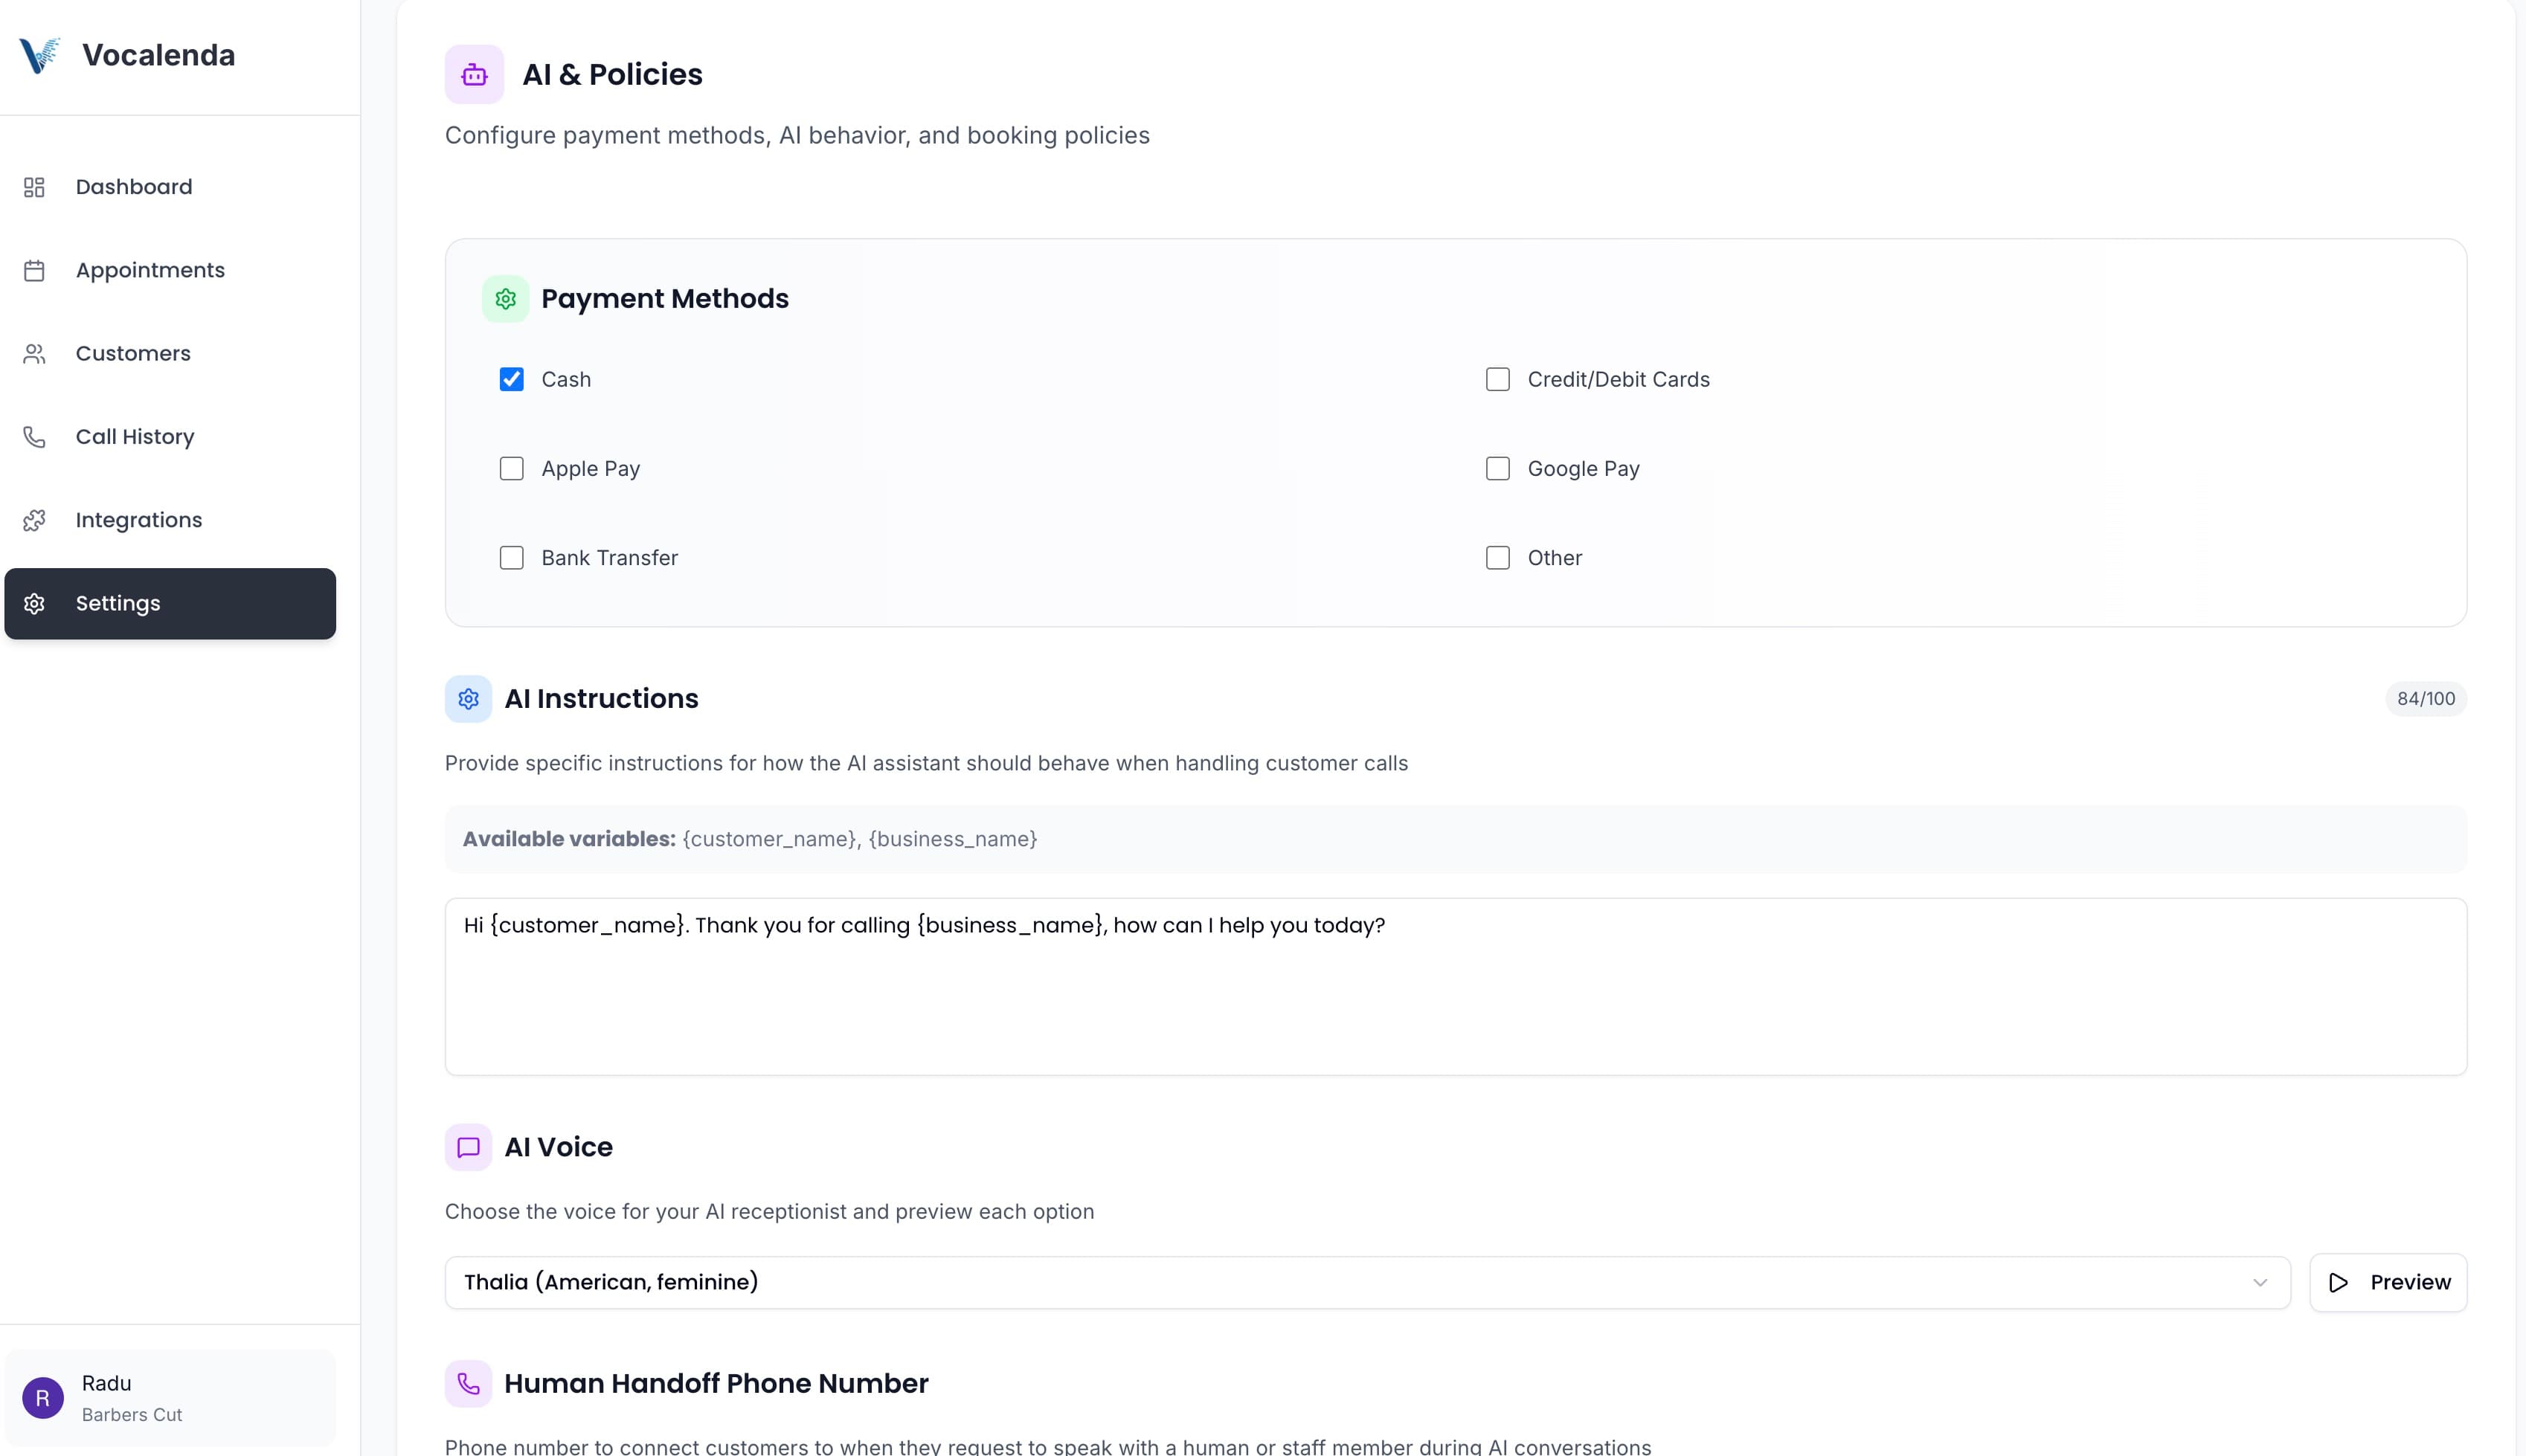Click the Settings gear icon in sidebar
Viewport: 2526px width, 1456px height.
[x=36, y=603]
